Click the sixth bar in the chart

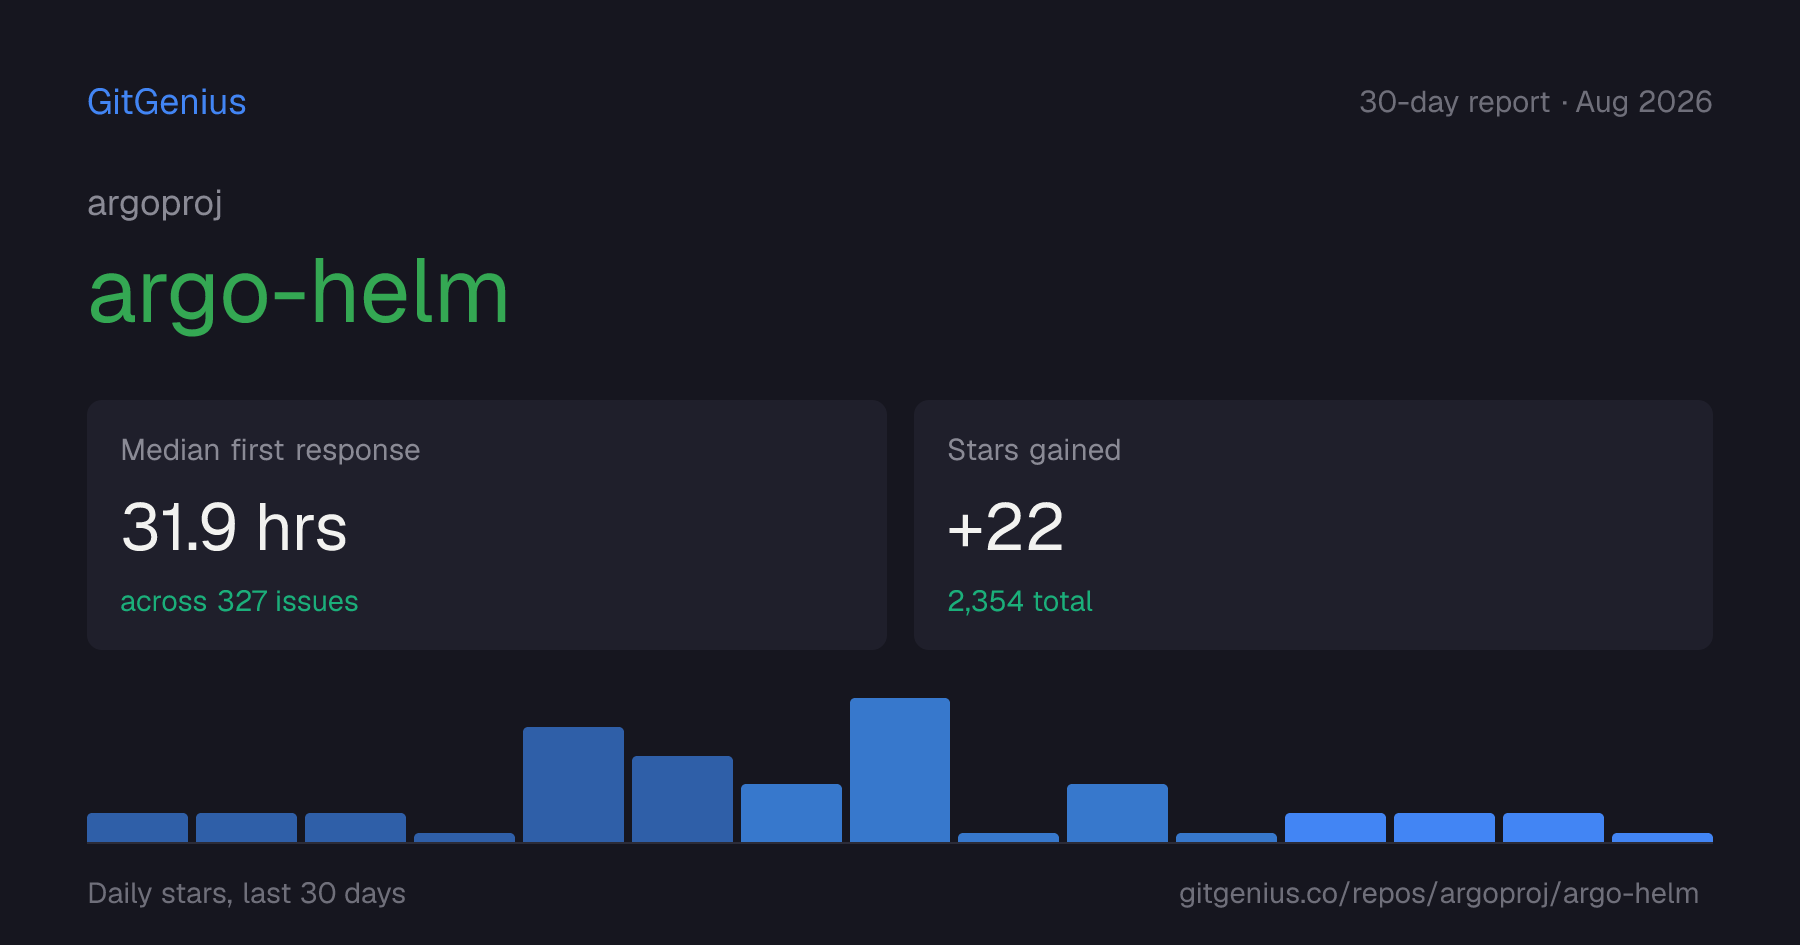pyautogui.click(x=682, y=799)
